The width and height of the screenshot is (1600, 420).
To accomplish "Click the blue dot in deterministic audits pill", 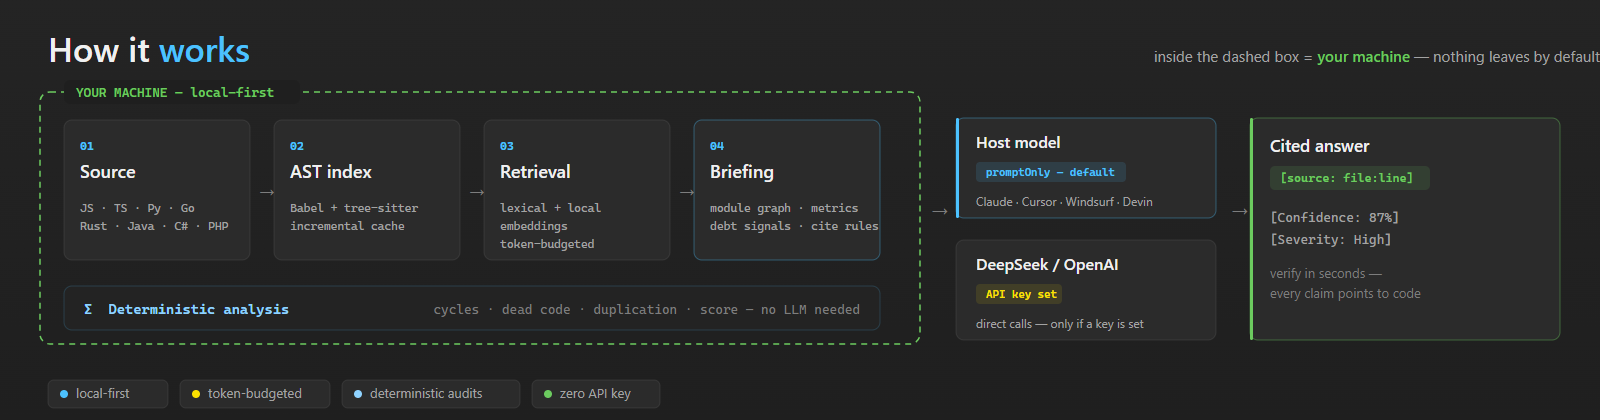I will (358, 394).
